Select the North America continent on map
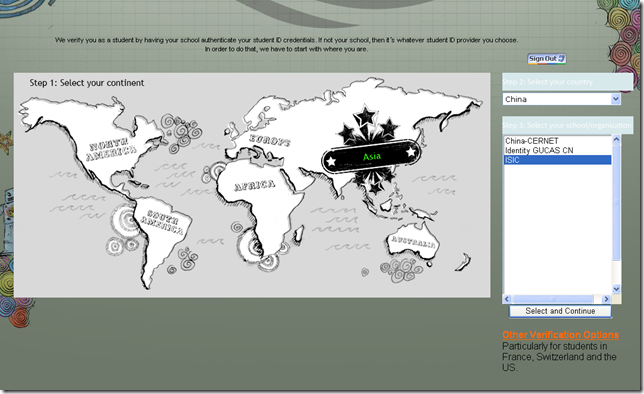 click(x=110, y=150)
